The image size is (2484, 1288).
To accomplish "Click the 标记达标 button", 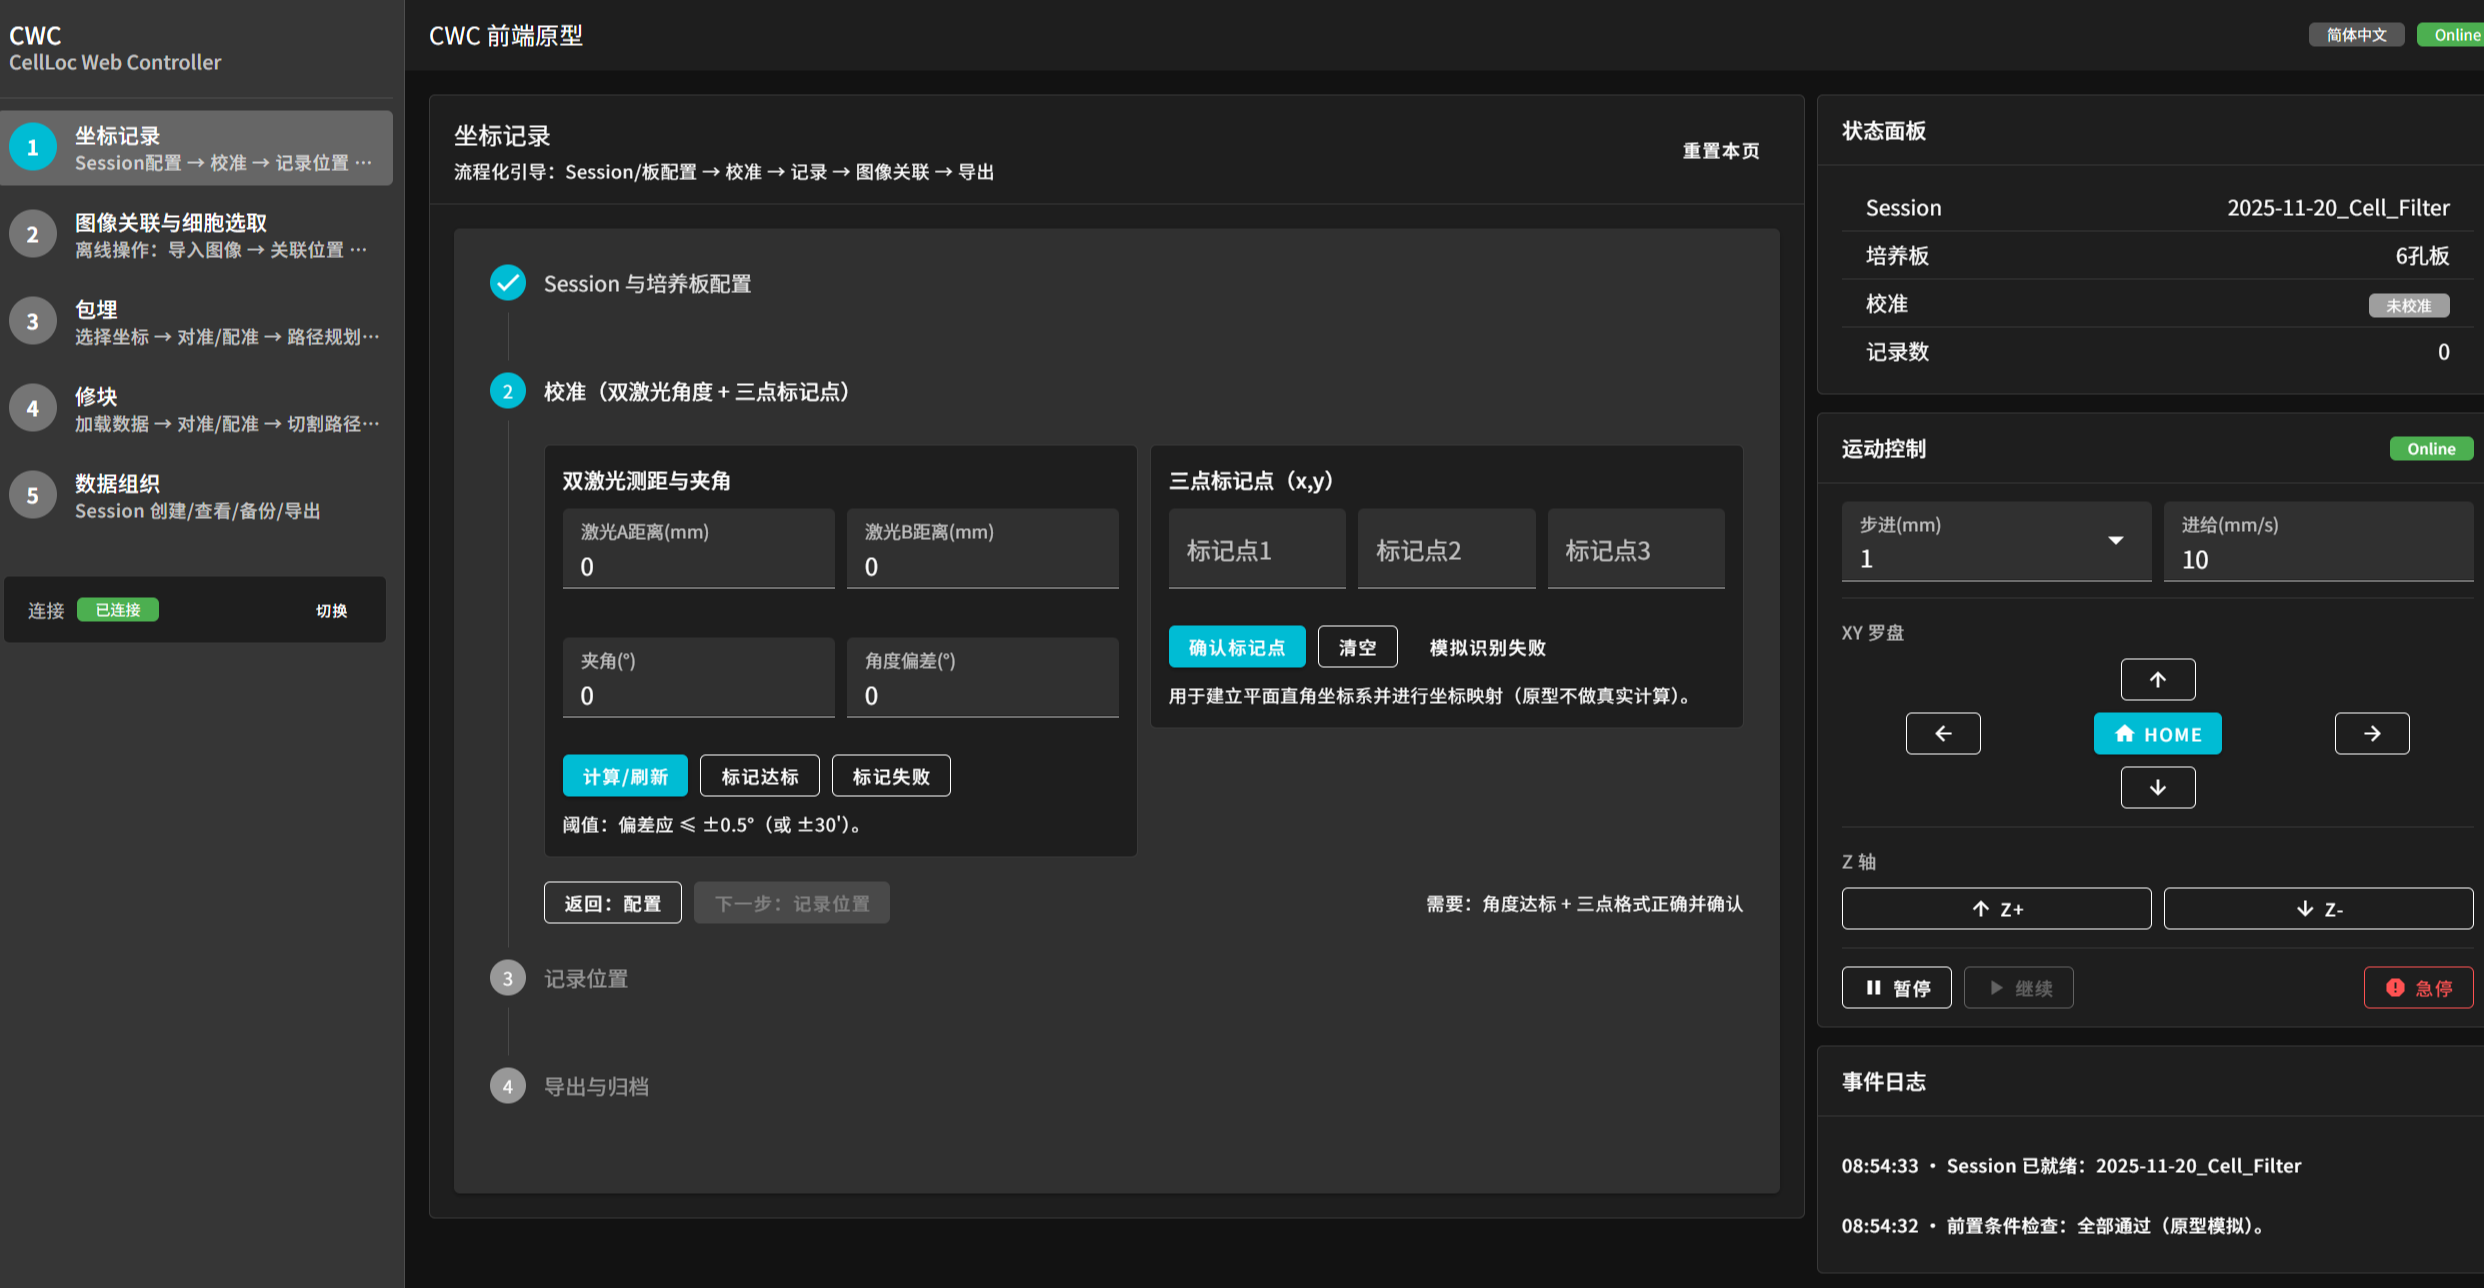I will pos(760,776).
